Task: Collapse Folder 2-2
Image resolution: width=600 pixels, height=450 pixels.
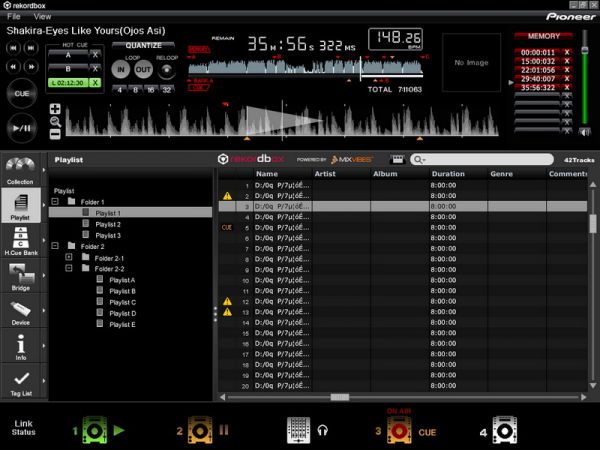Action: click(69, 268)
